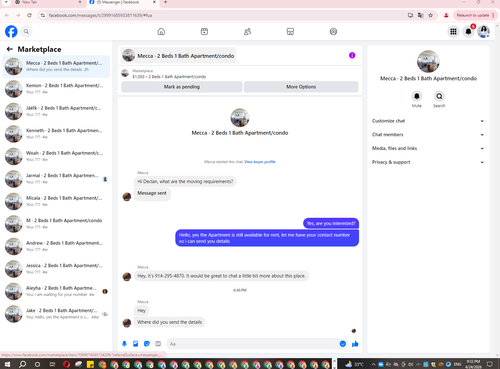
Task: Click the back arrow beside Marketplace
Action: [x=10, y=49]
